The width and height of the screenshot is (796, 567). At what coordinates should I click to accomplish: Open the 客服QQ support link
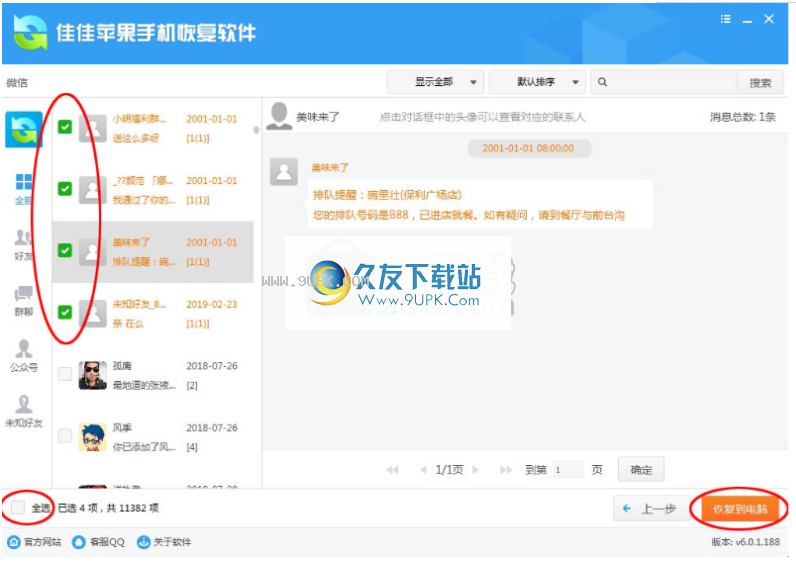point(98,542)
